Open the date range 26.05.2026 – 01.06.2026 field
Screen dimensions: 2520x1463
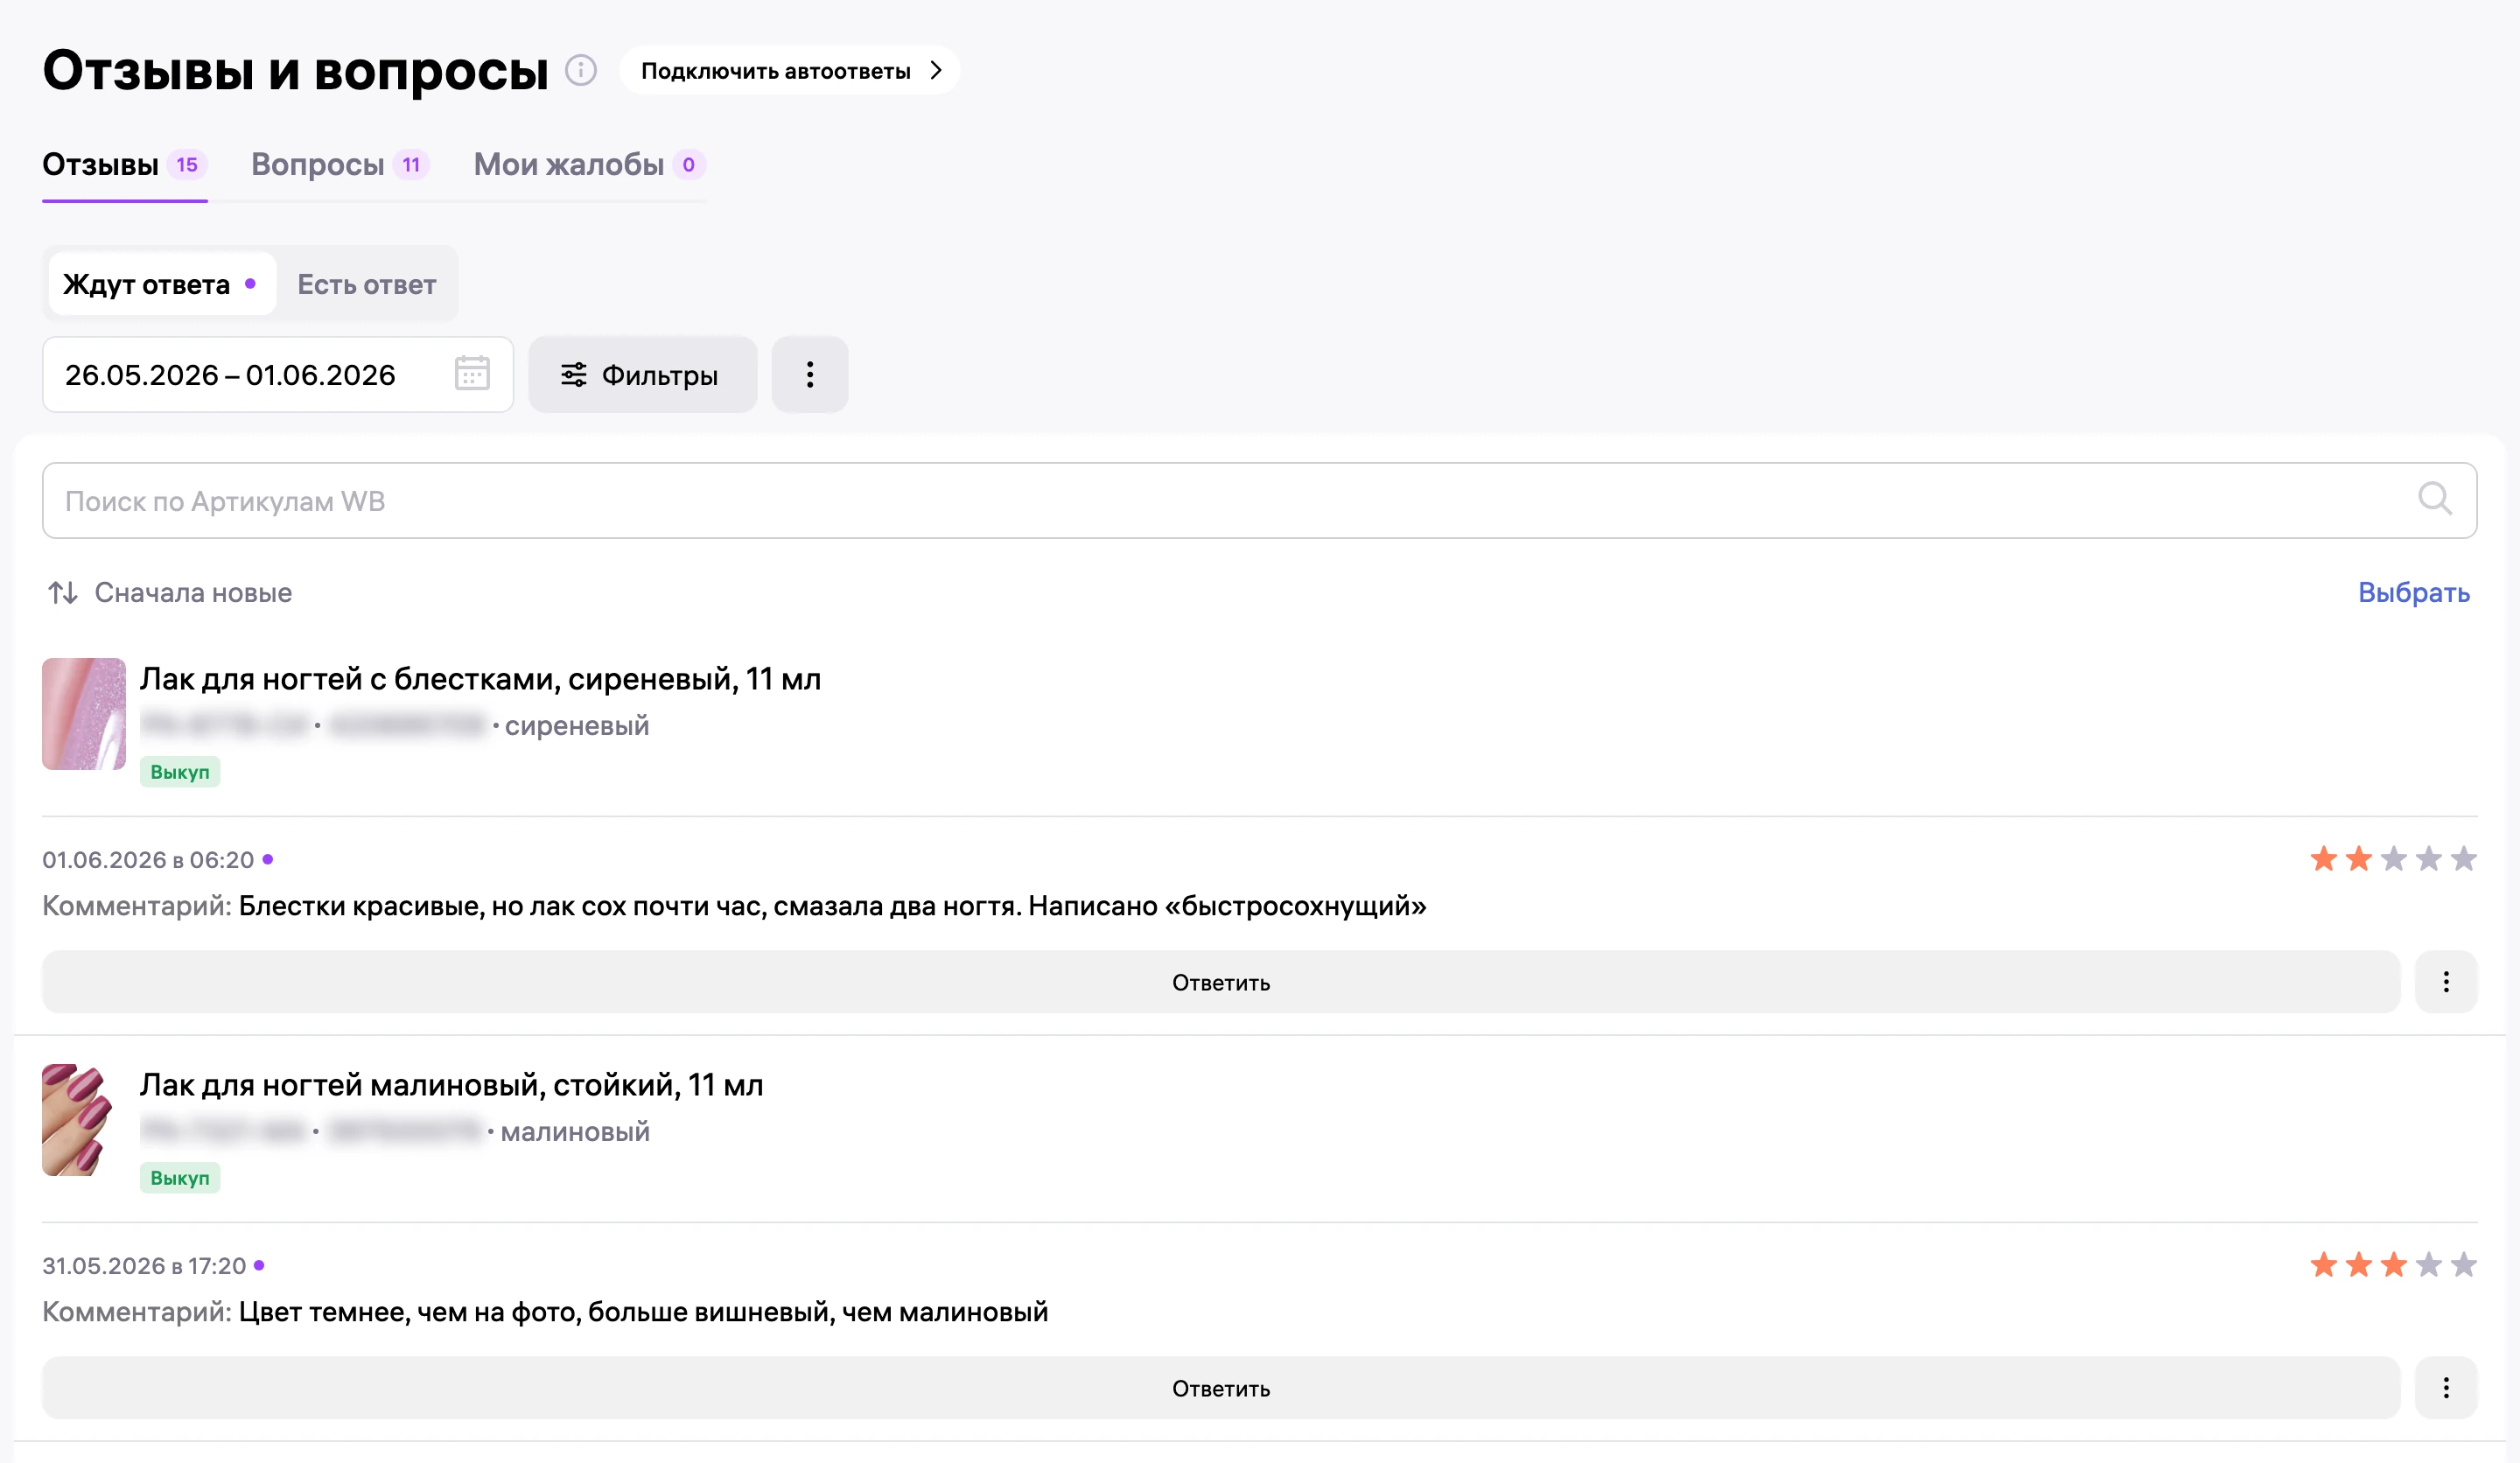click(x=278, y=375)
